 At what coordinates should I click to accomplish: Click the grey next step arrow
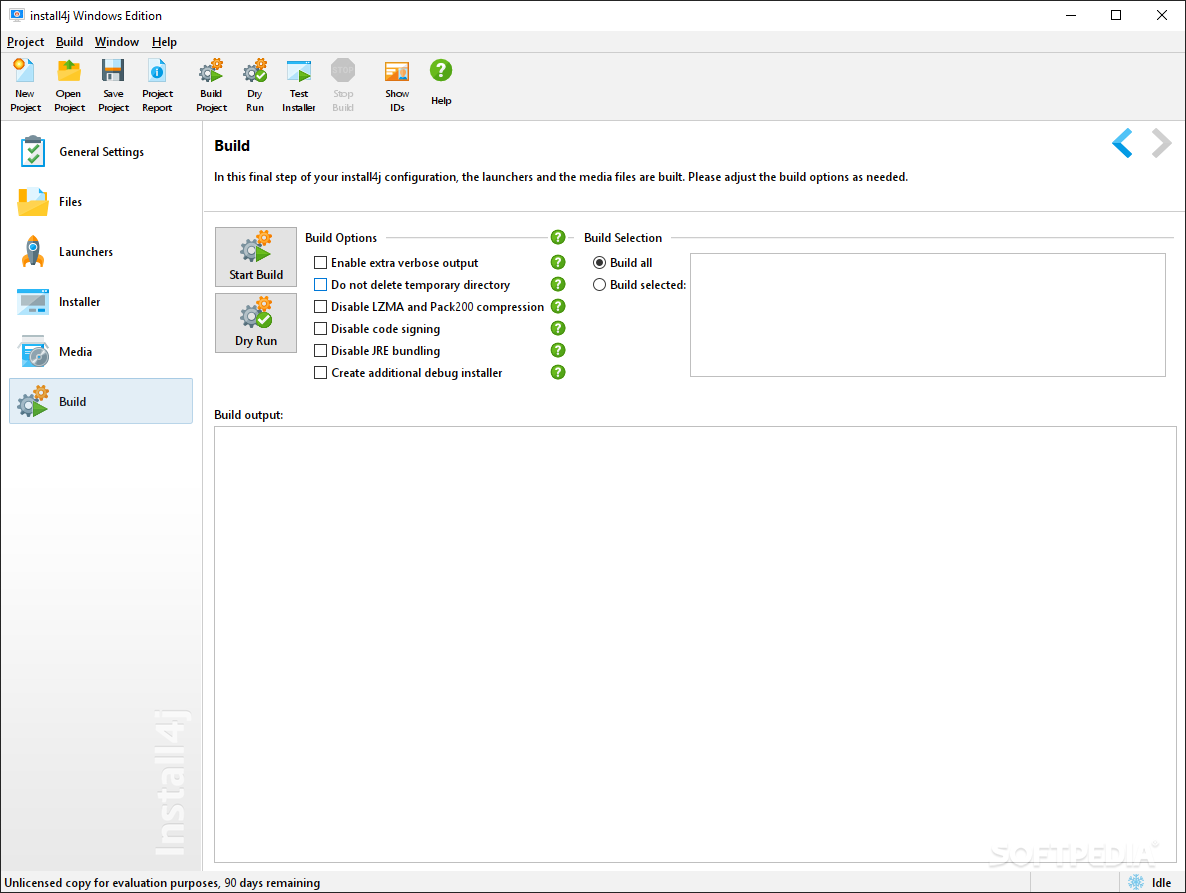click(1161, 143)
